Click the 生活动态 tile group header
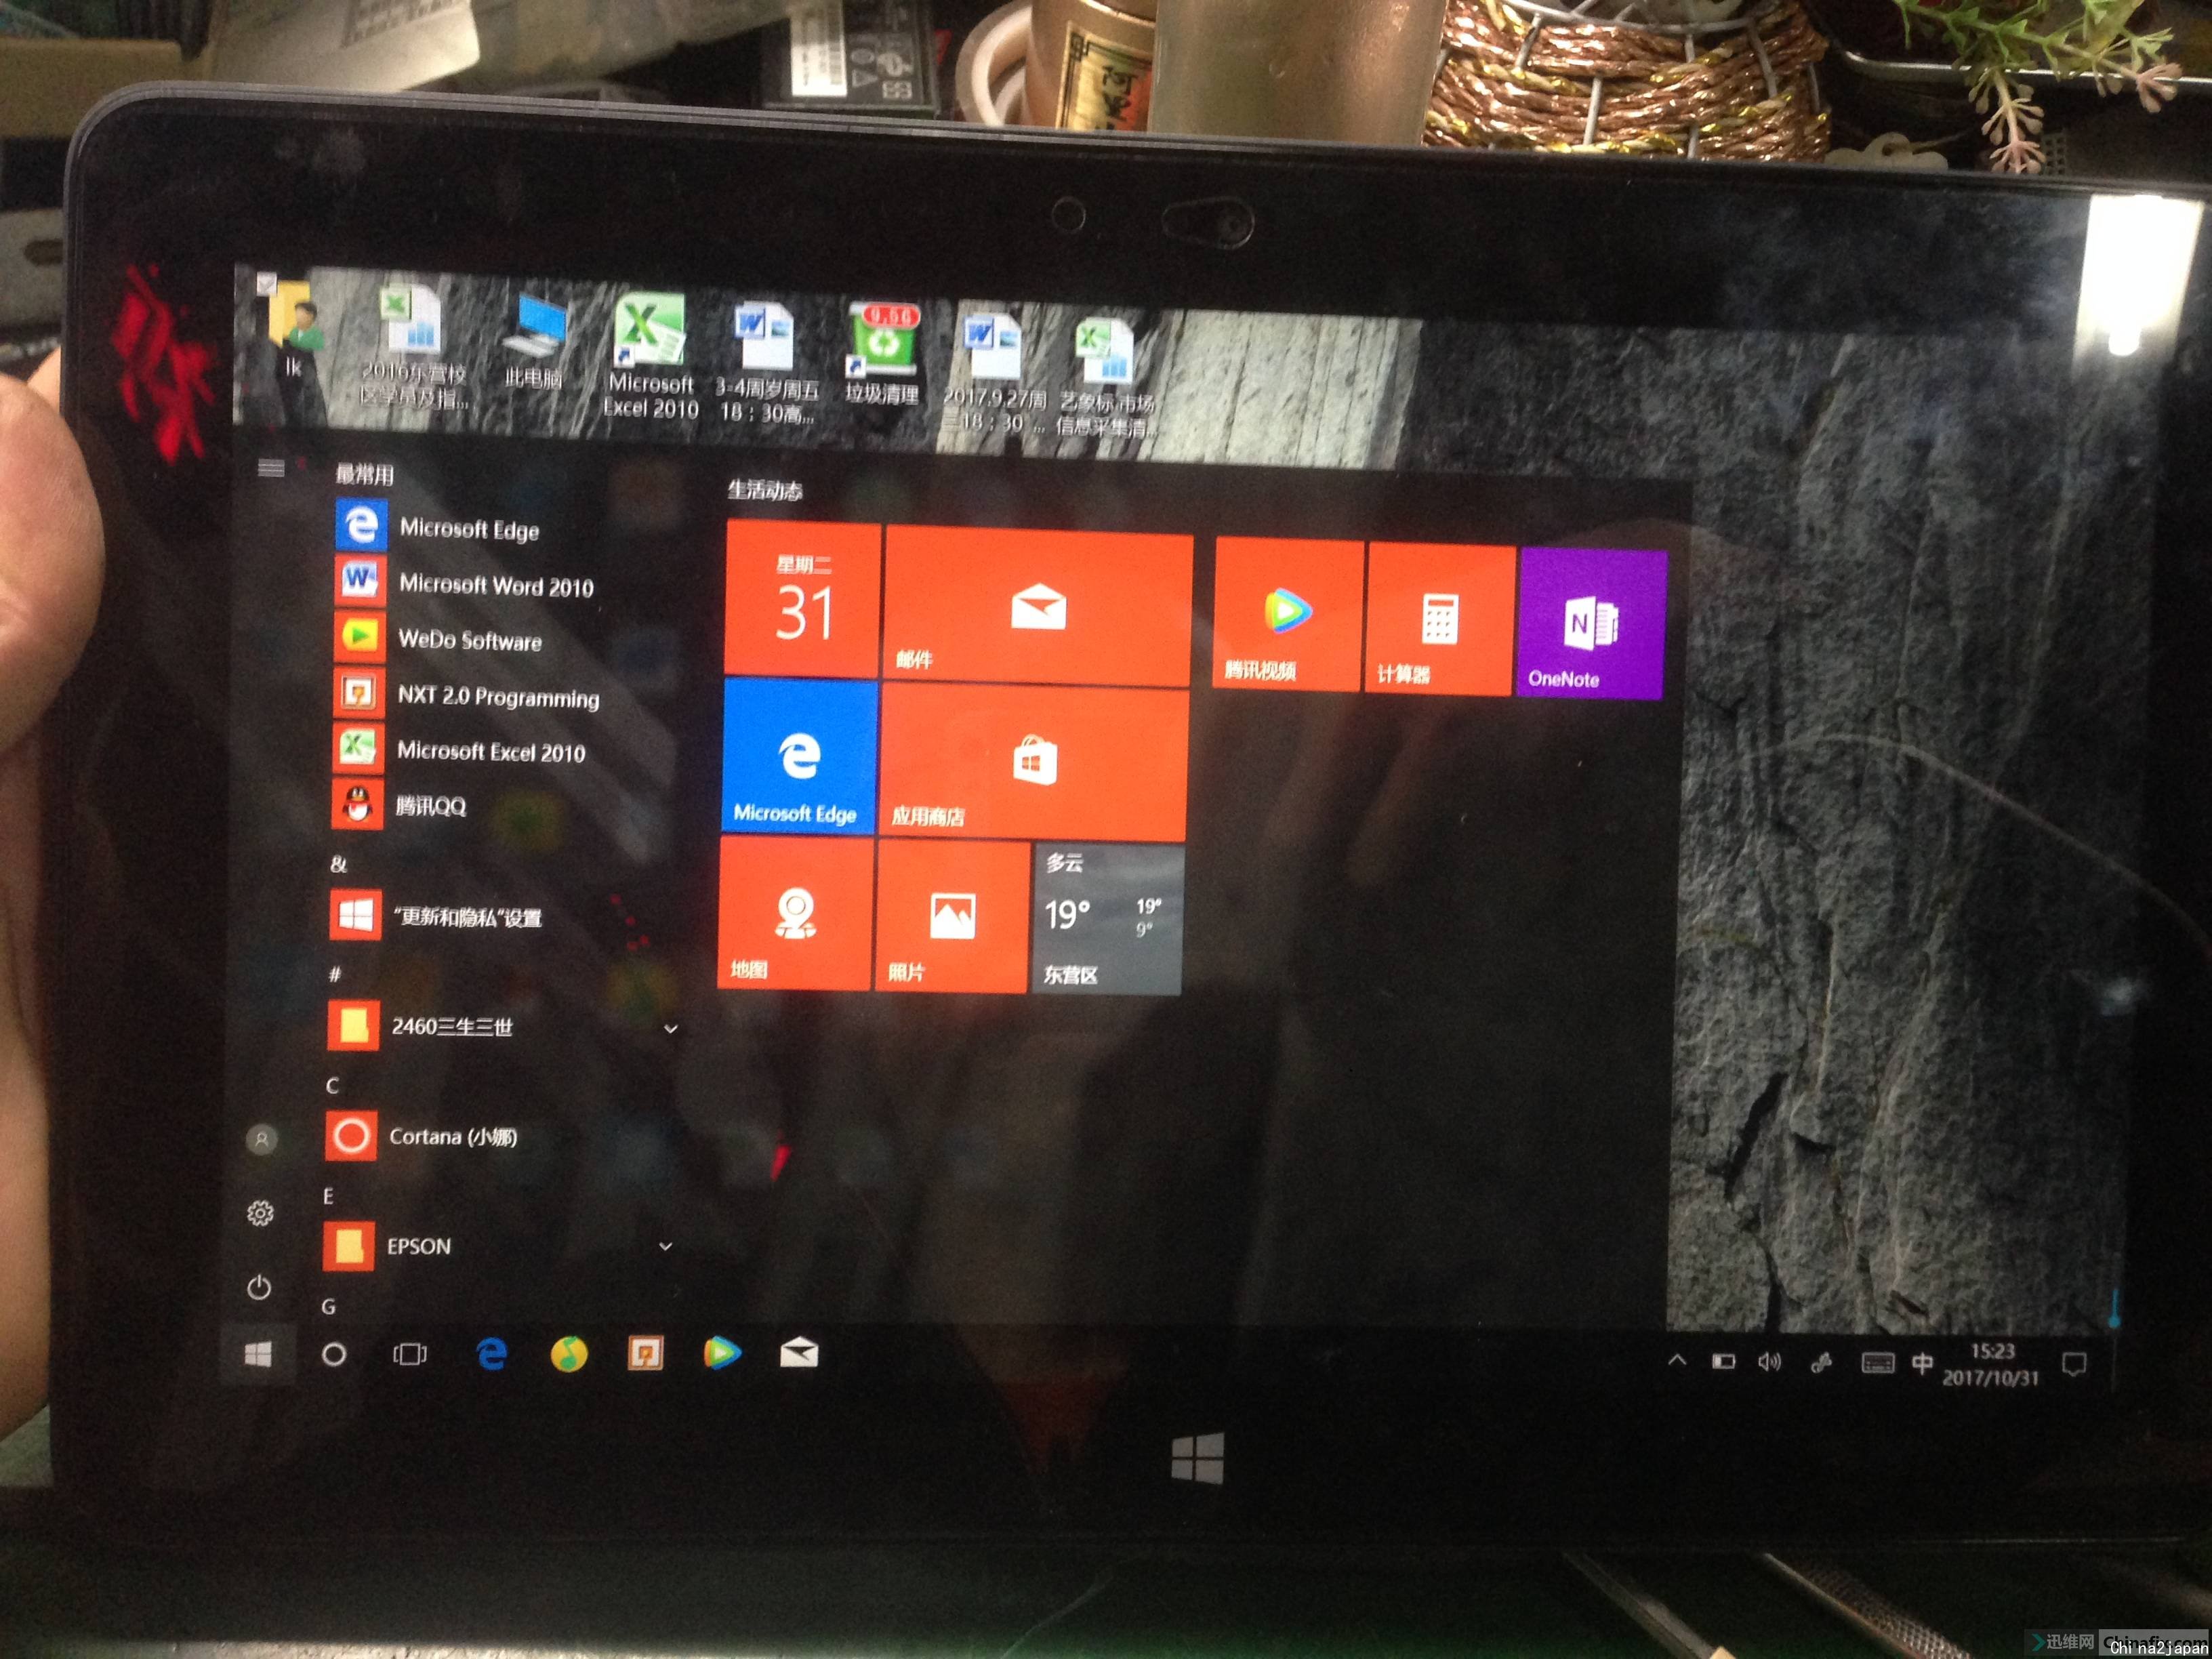The height and width of the screenshot is (1659, 2212). click(x=765, y=490)
